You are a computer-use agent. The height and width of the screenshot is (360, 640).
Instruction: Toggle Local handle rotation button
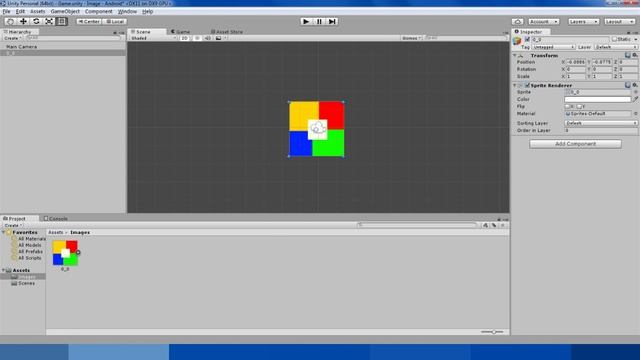point(115,21)
